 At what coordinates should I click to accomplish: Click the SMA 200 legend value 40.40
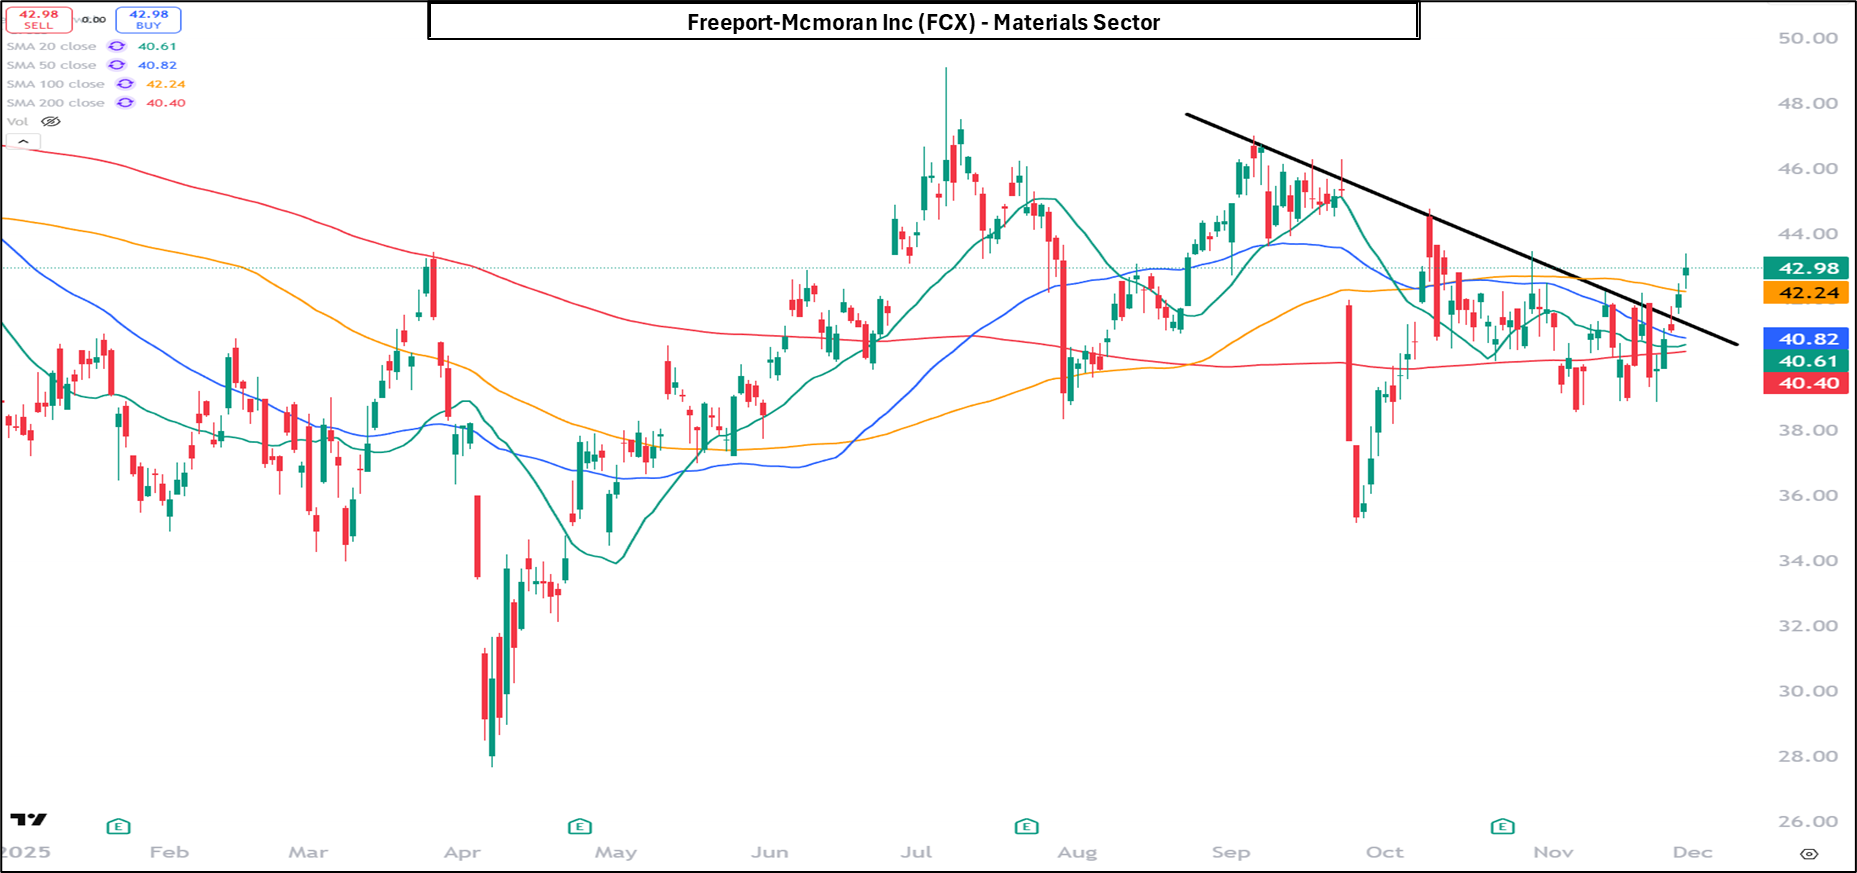(x=166, y=103)
